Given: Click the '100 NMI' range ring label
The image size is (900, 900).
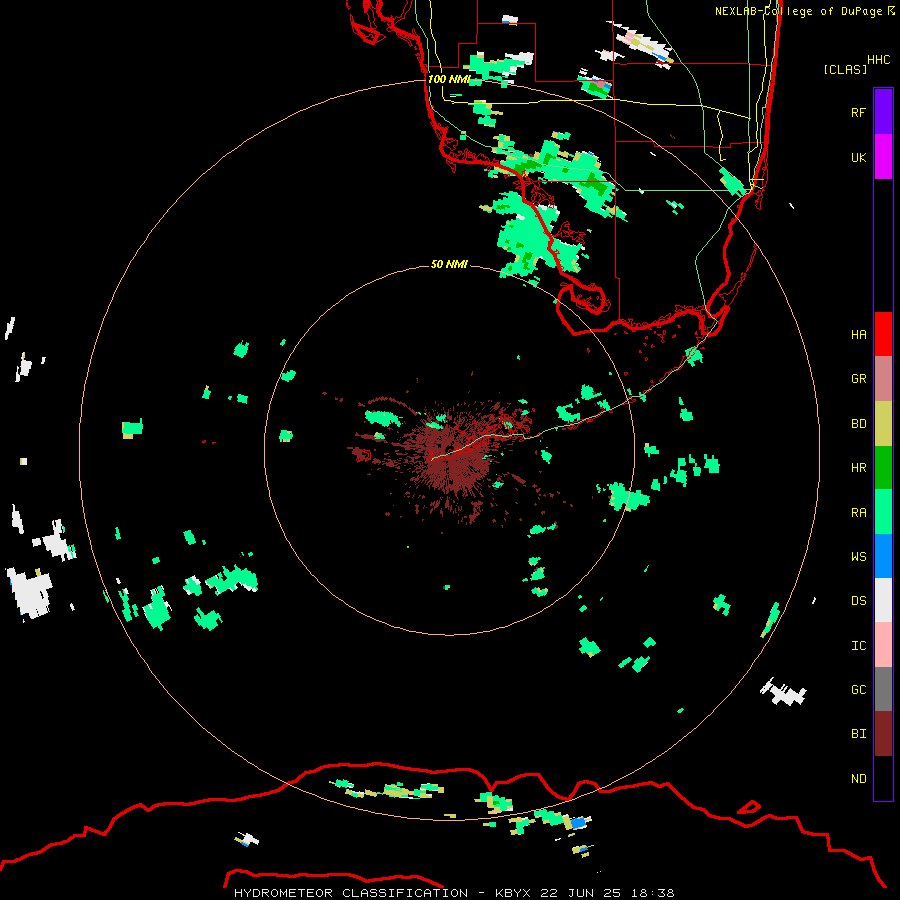Looking at the screenshot, I should tap(449, 79).
